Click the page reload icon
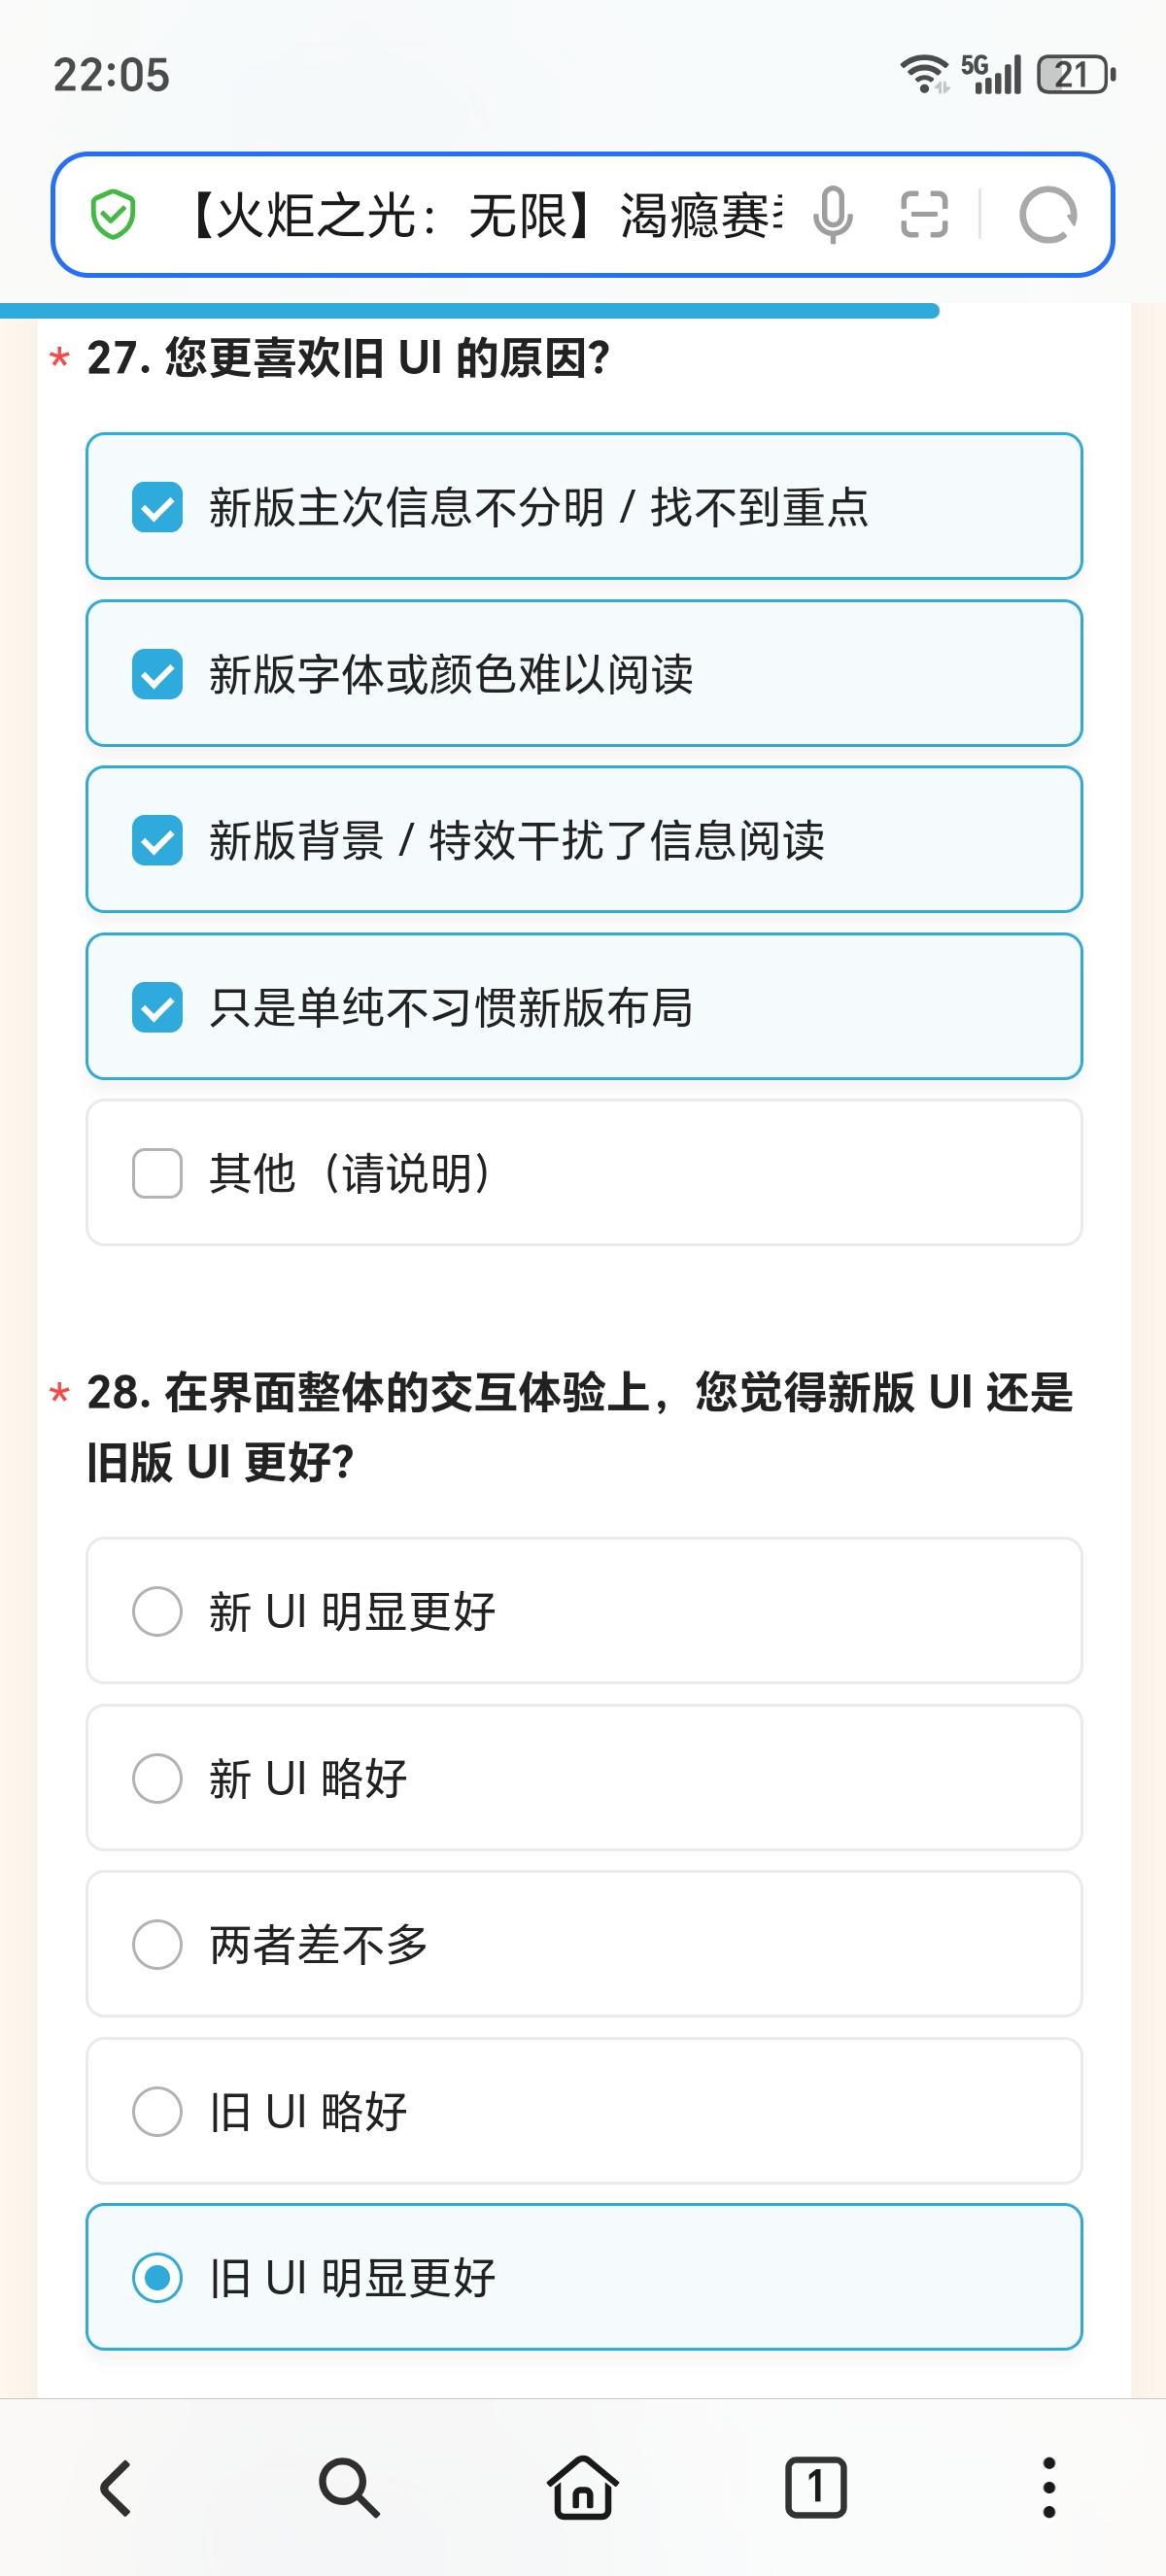 (1047, 215)
